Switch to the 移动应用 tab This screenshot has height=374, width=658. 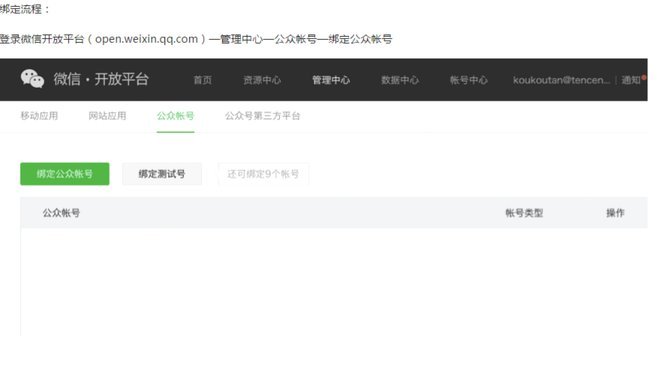(x=39, y=115)
